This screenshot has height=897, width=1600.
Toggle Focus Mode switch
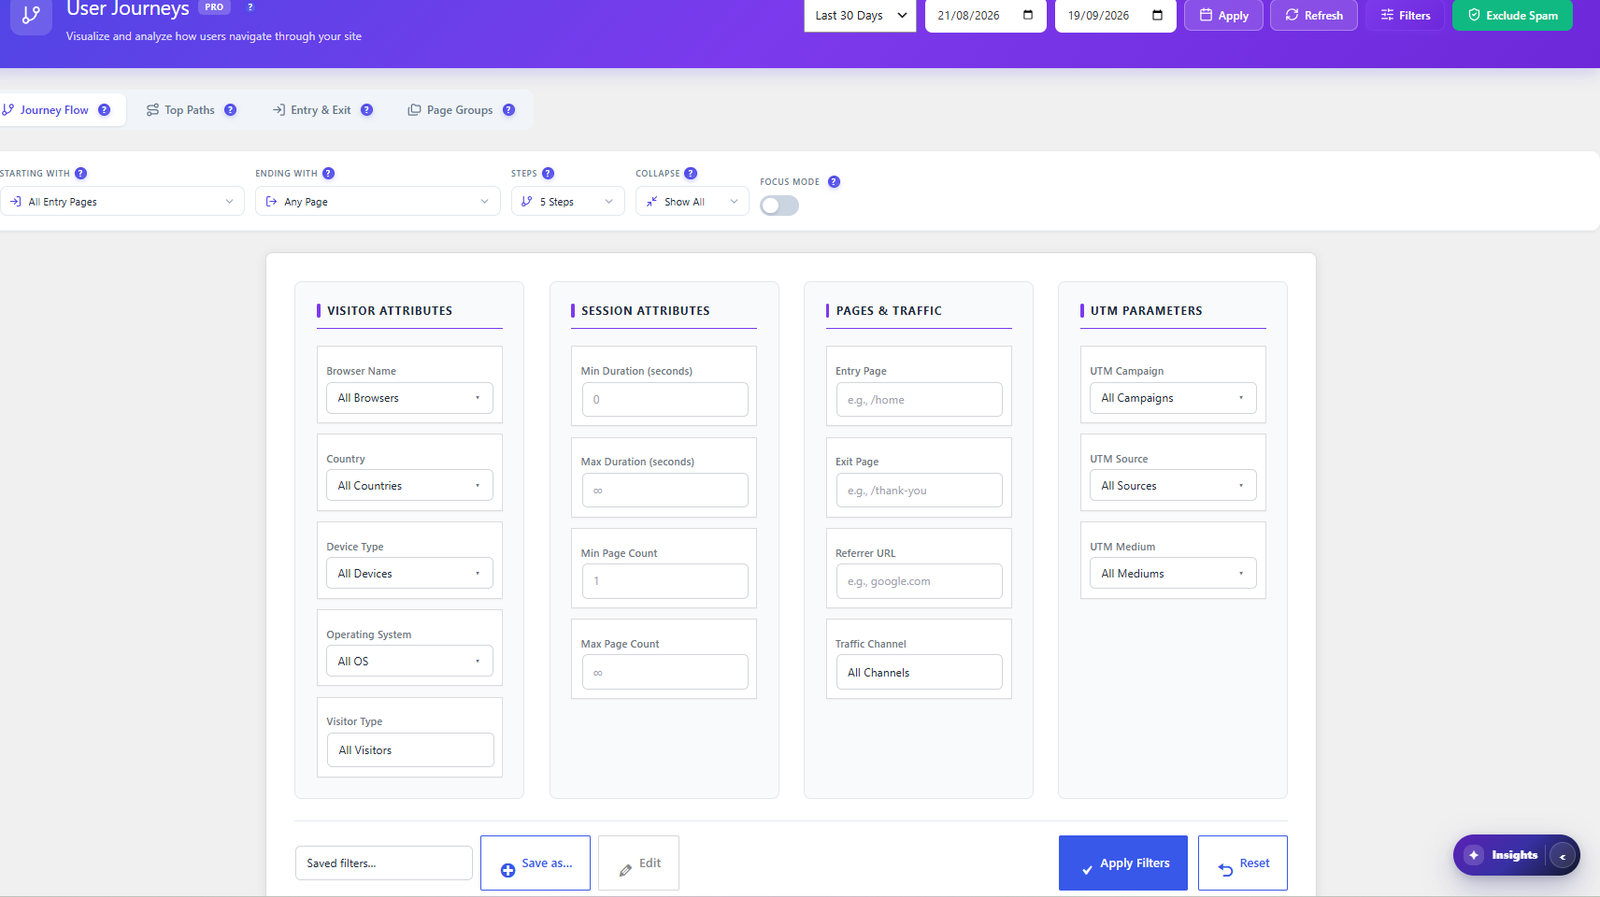(x=779, y=205)
